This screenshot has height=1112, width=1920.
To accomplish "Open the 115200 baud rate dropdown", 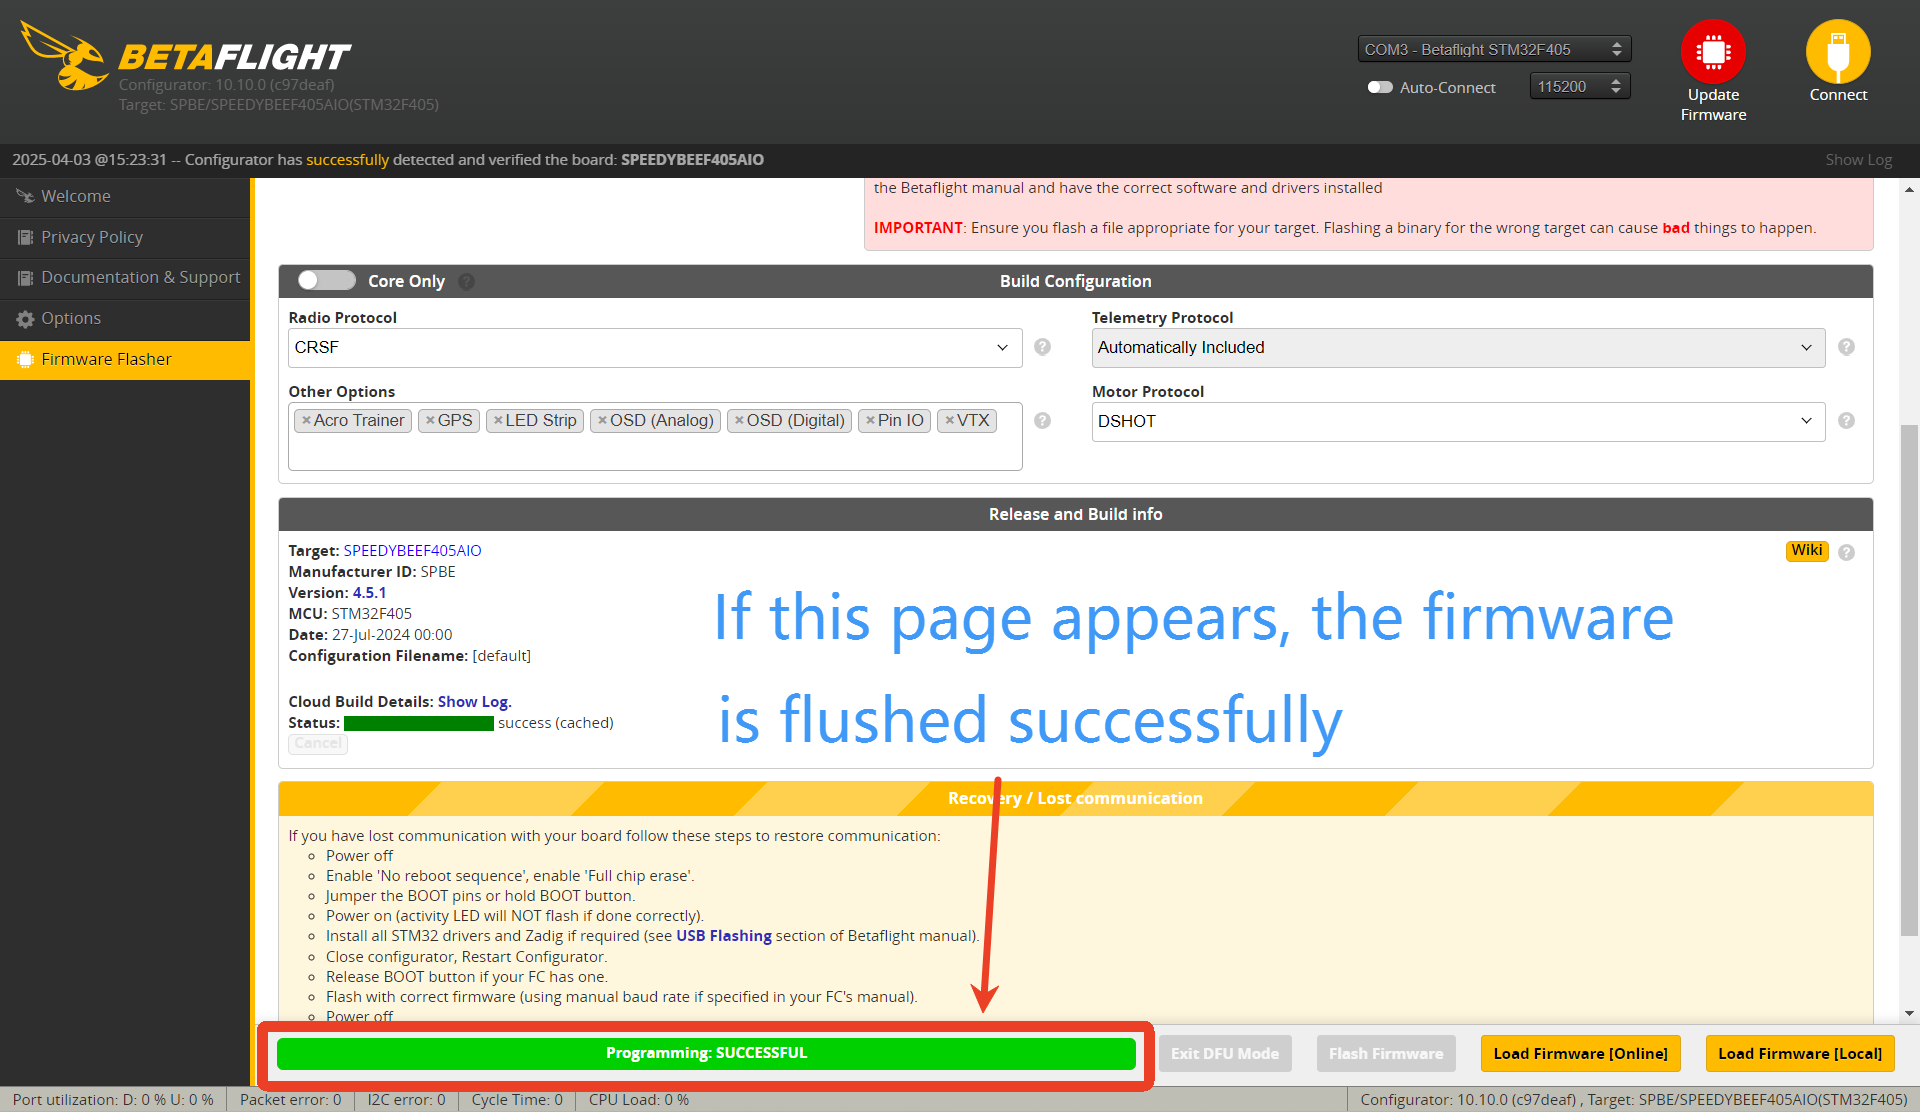I will tap(1580, 86).
